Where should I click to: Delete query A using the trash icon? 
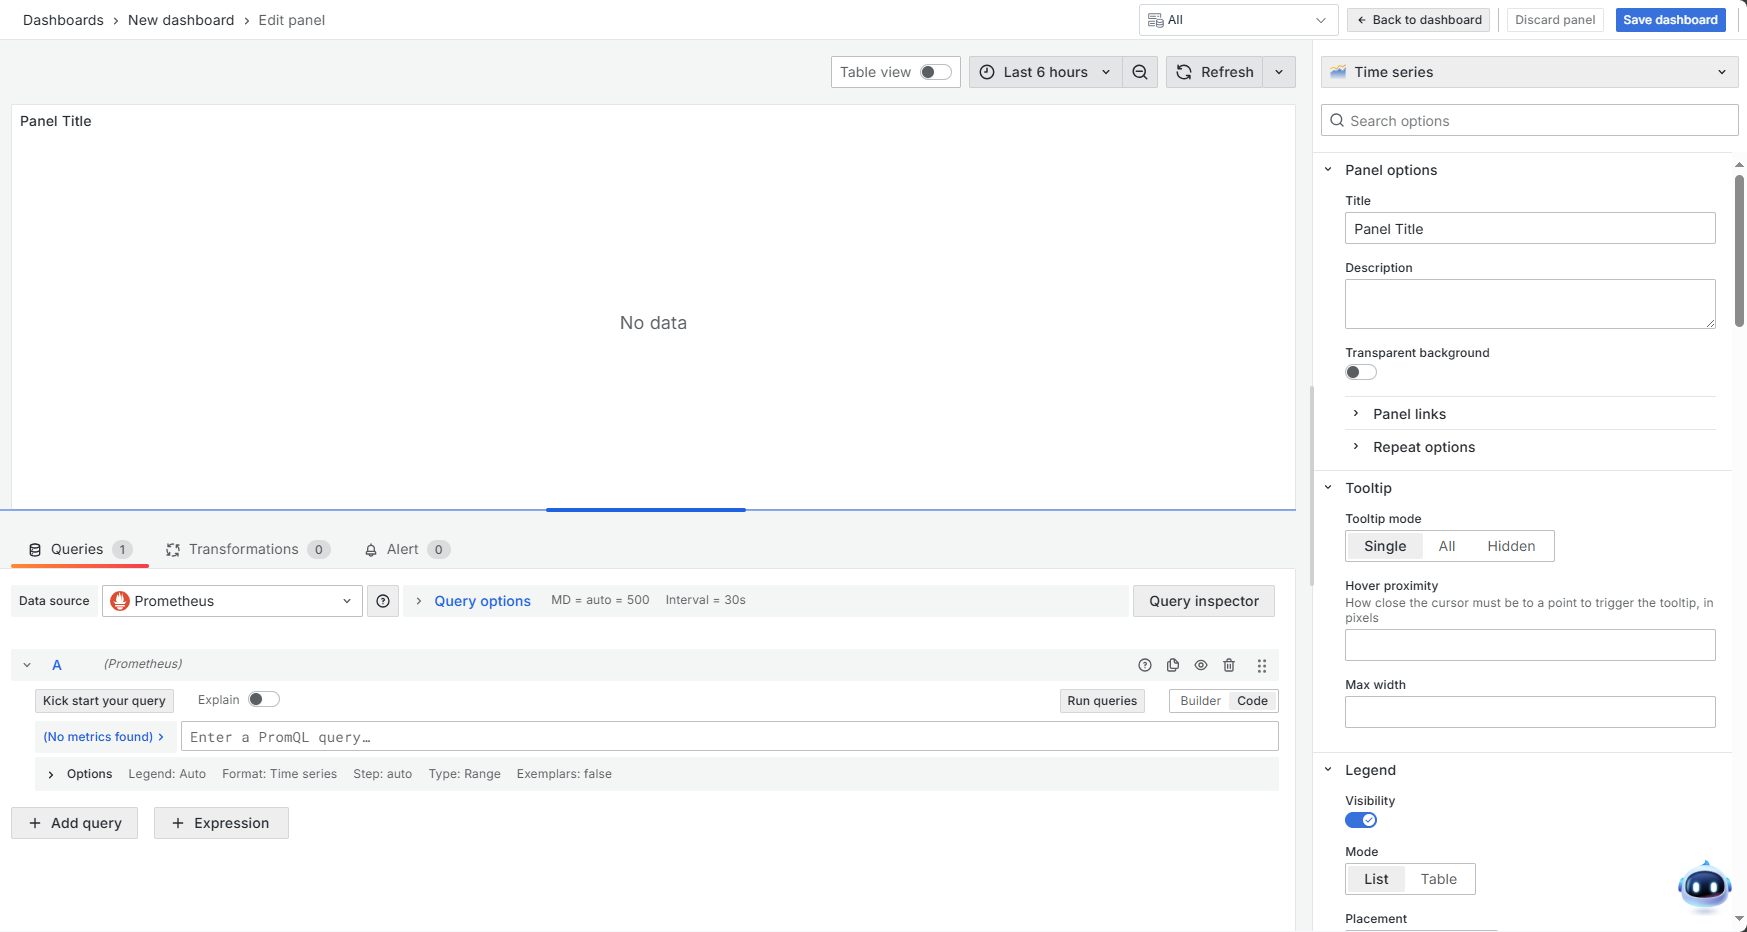pos(1229,665)
